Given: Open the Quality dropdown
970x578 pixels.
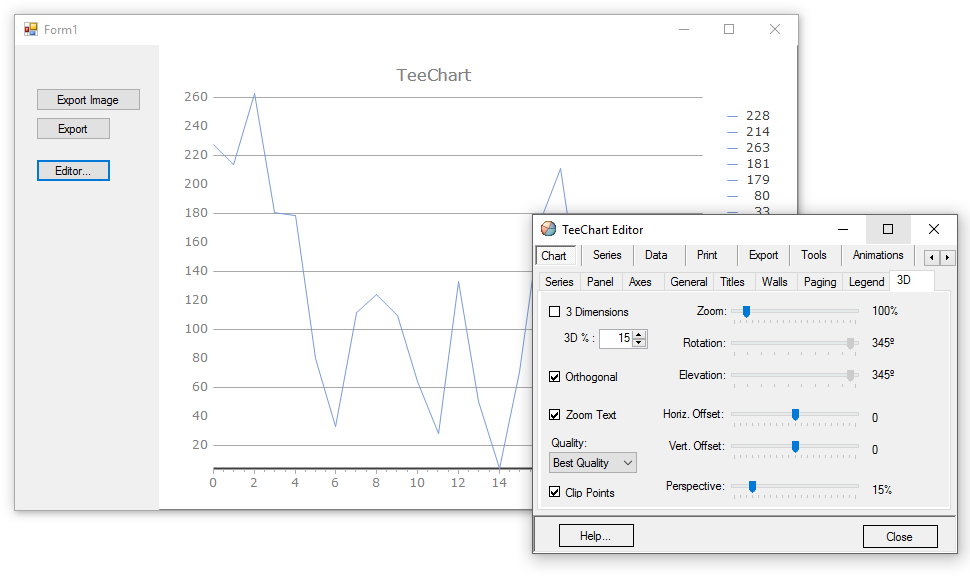Looking at the screenshot, I should 593,463.
